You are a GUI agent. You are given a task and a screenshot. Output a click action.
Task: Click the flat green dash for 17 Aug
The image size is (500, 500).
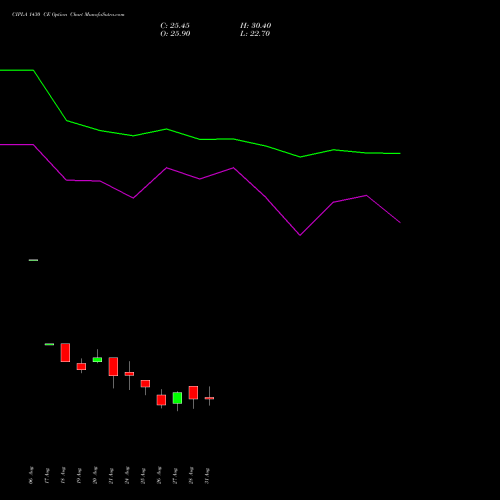pyautogui.click(x=49, y=344)
